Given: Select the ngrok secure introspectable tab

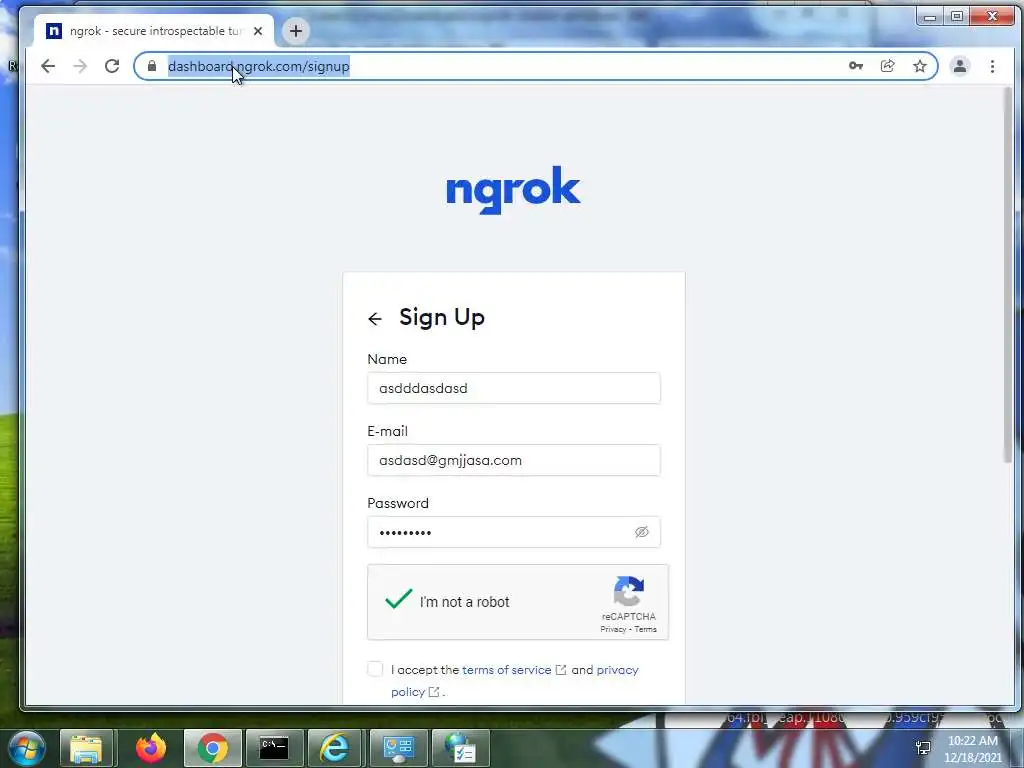Looking at the screenshot, I should pyautogui.click(x=153, y=31).
